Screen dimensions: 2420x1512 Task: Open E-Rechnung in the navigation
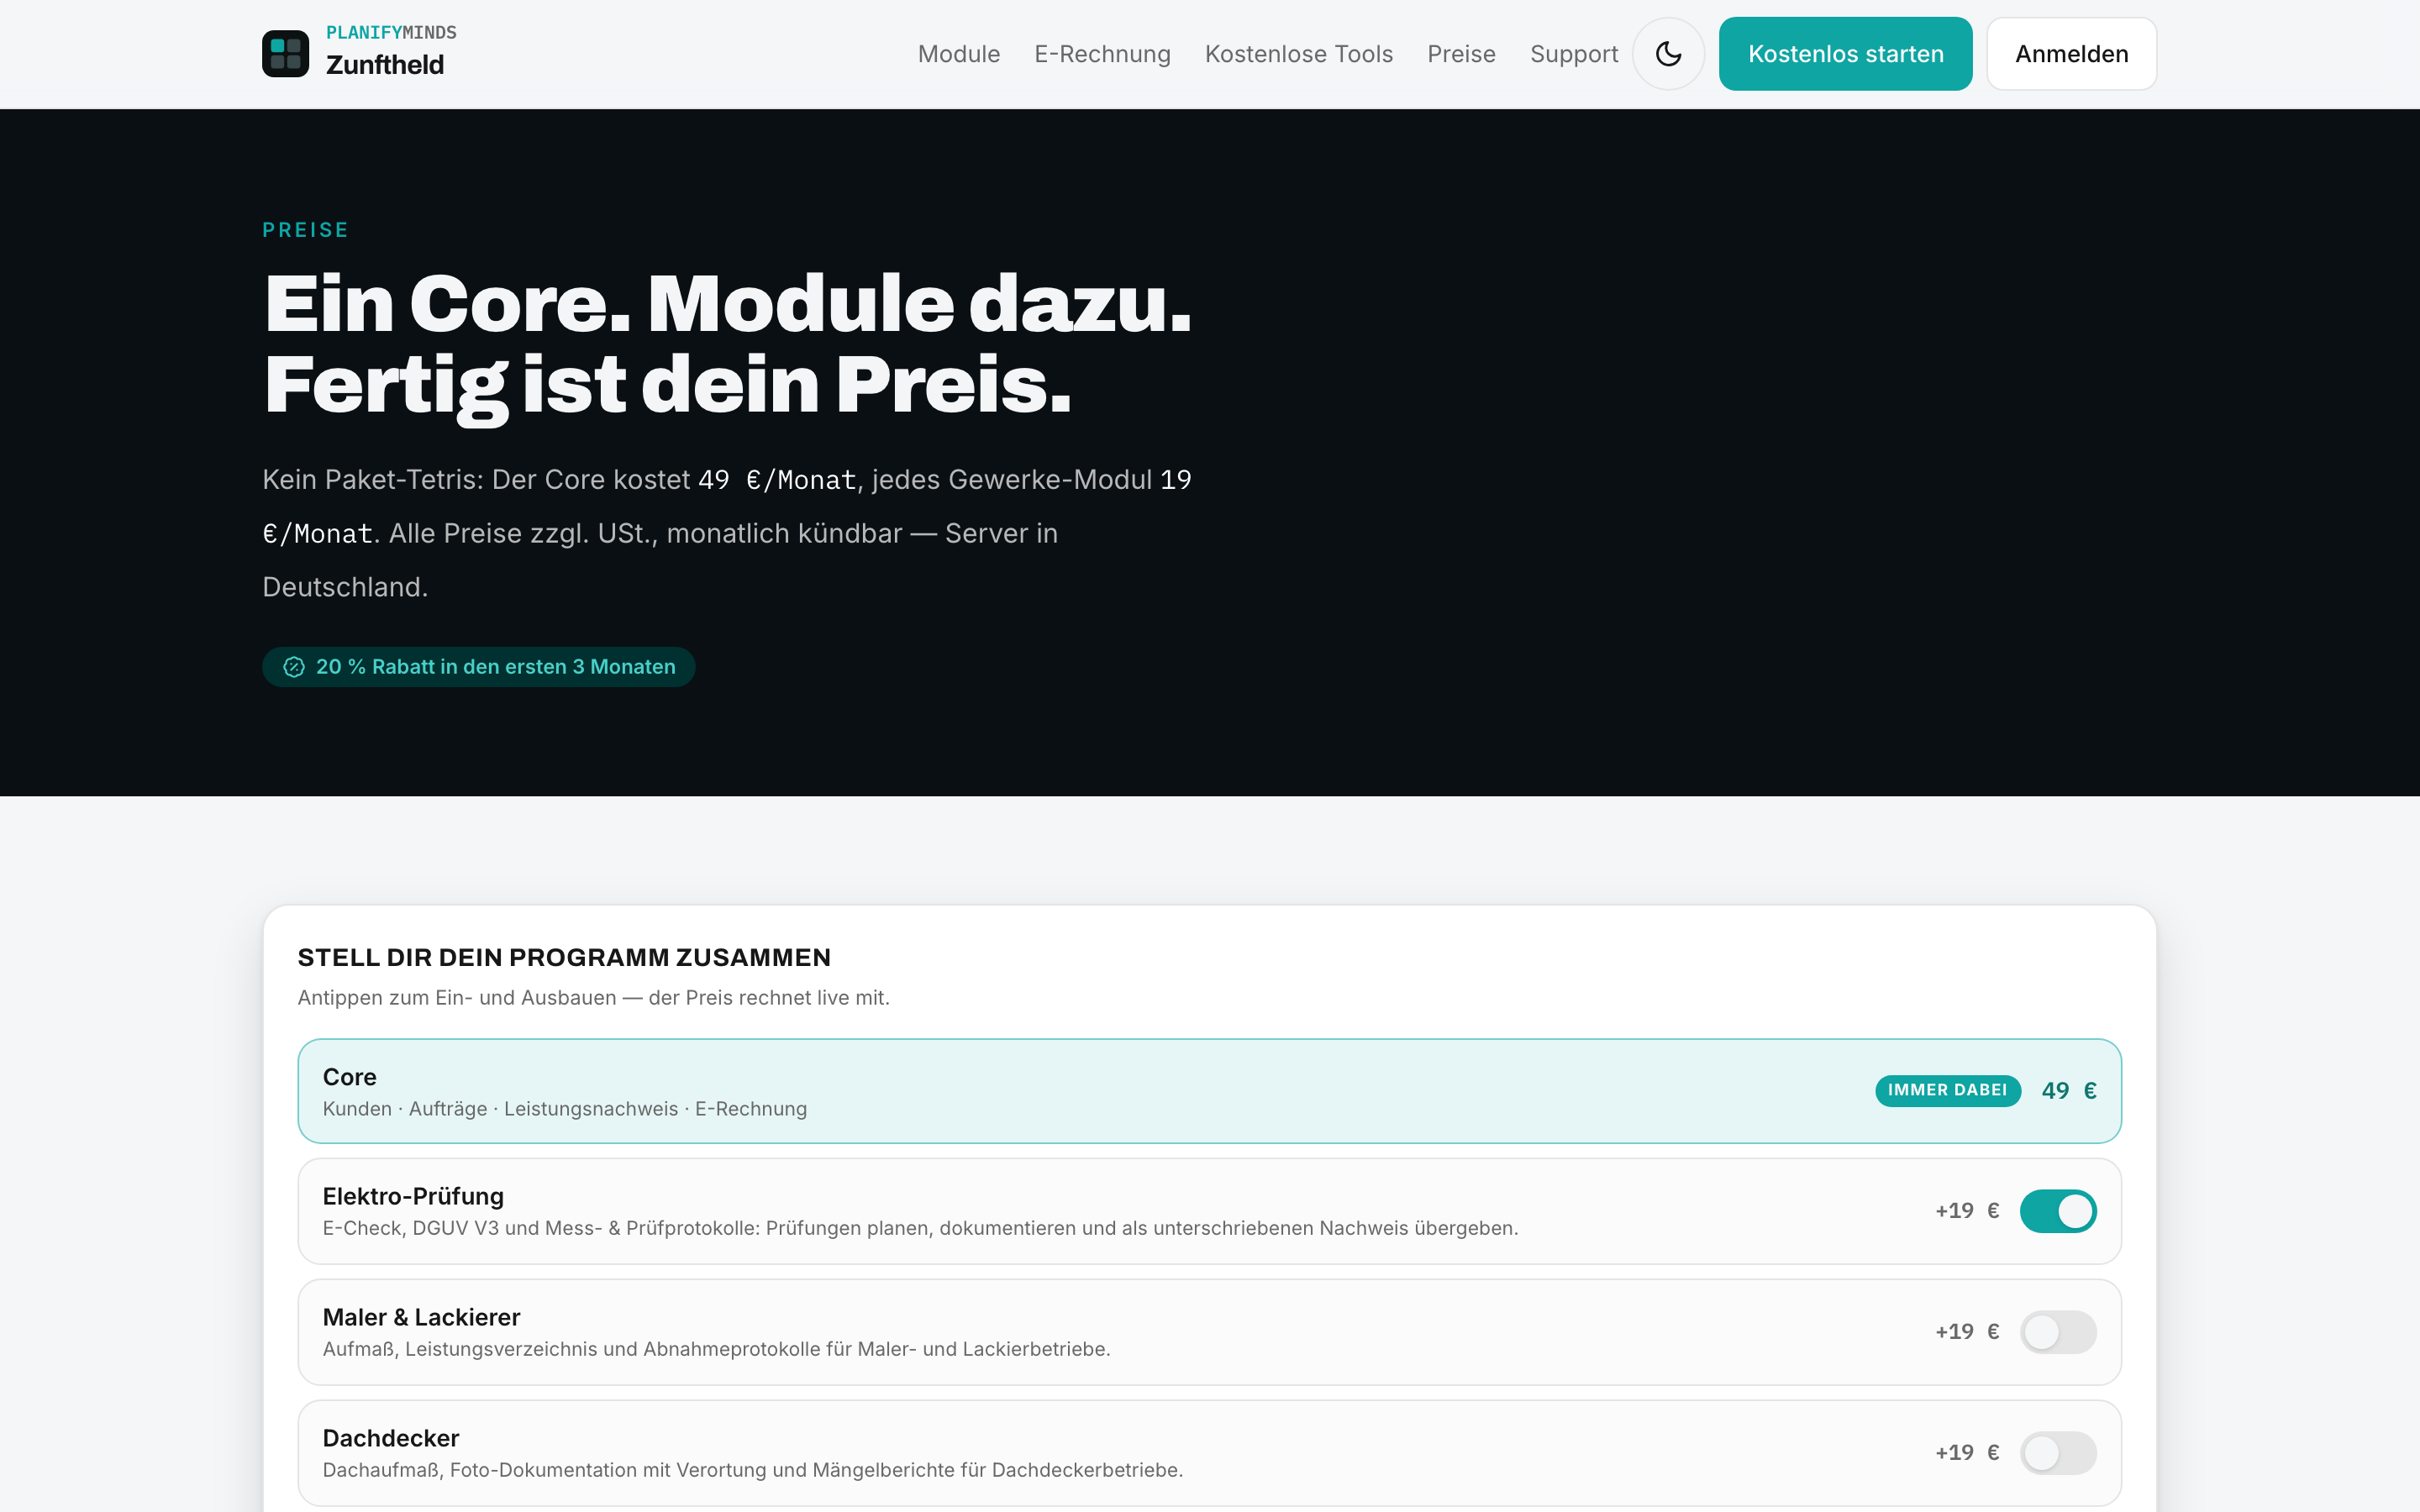tap(1102, 54)
